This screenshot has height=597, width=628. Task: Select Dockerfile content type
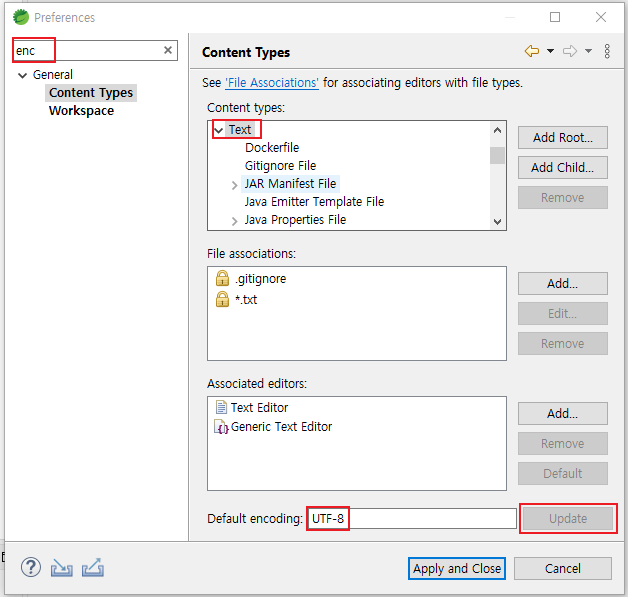click(272, 147)
